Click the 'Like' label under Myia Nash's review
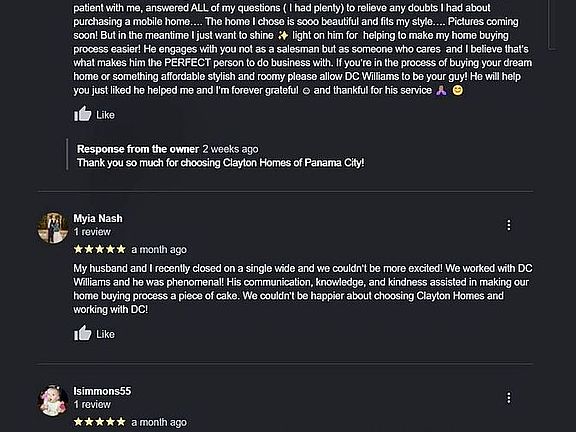 point(105,334)
